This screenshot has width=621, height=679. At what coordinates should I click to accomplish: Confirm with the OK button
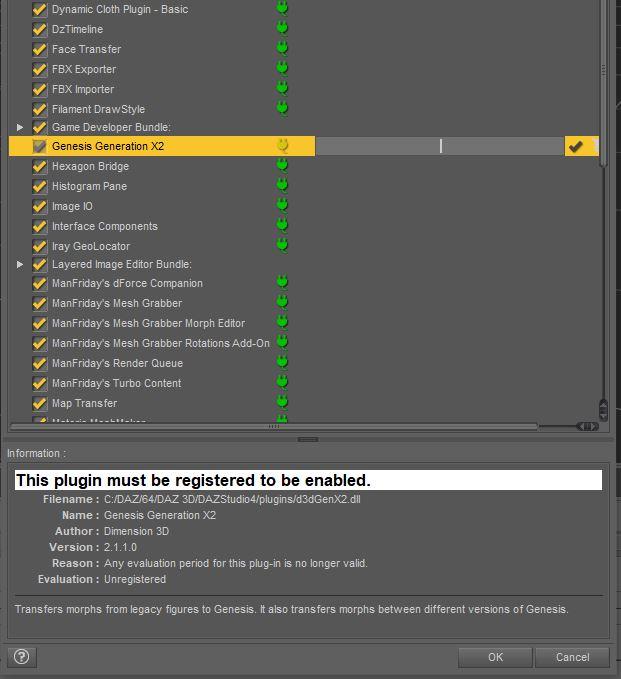coord(495,657)
